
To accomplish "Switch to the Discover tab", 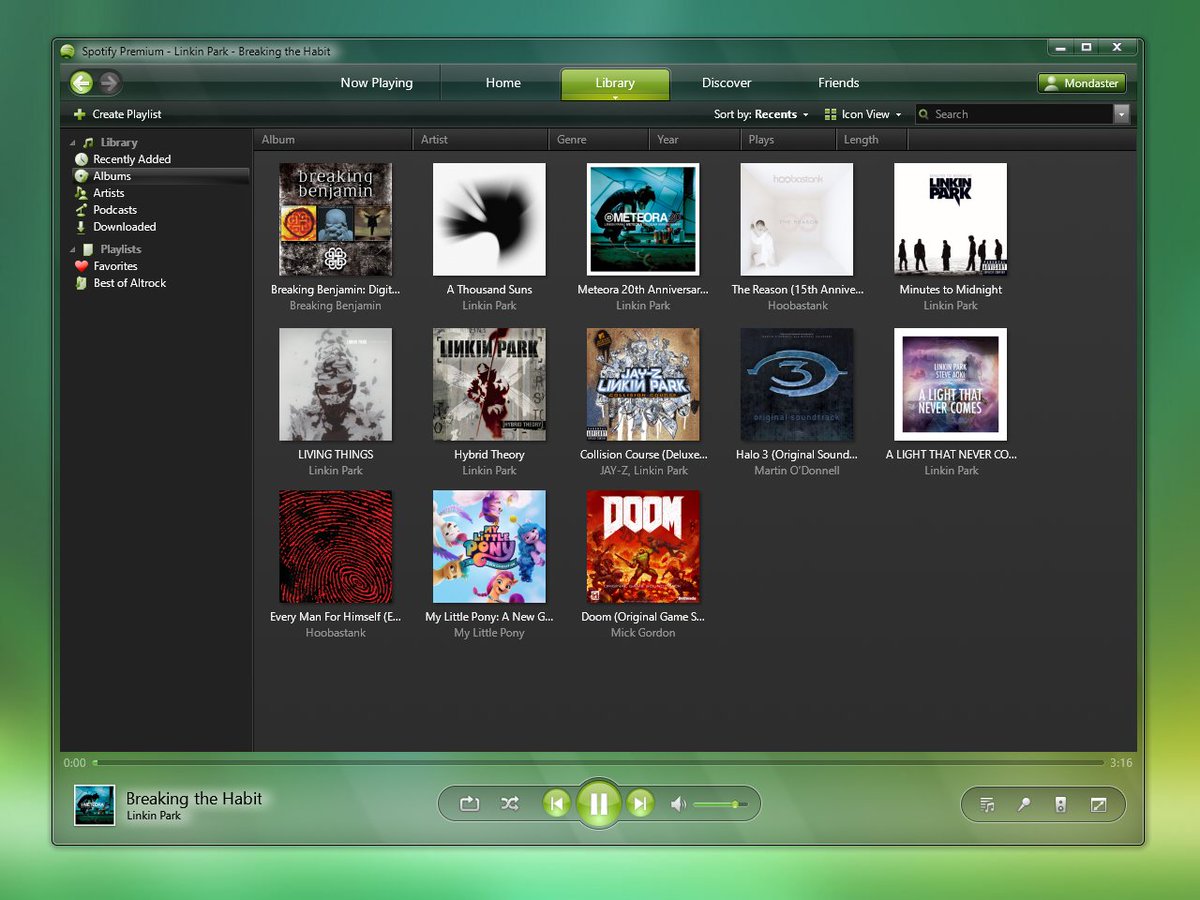I will coord(727,83).
